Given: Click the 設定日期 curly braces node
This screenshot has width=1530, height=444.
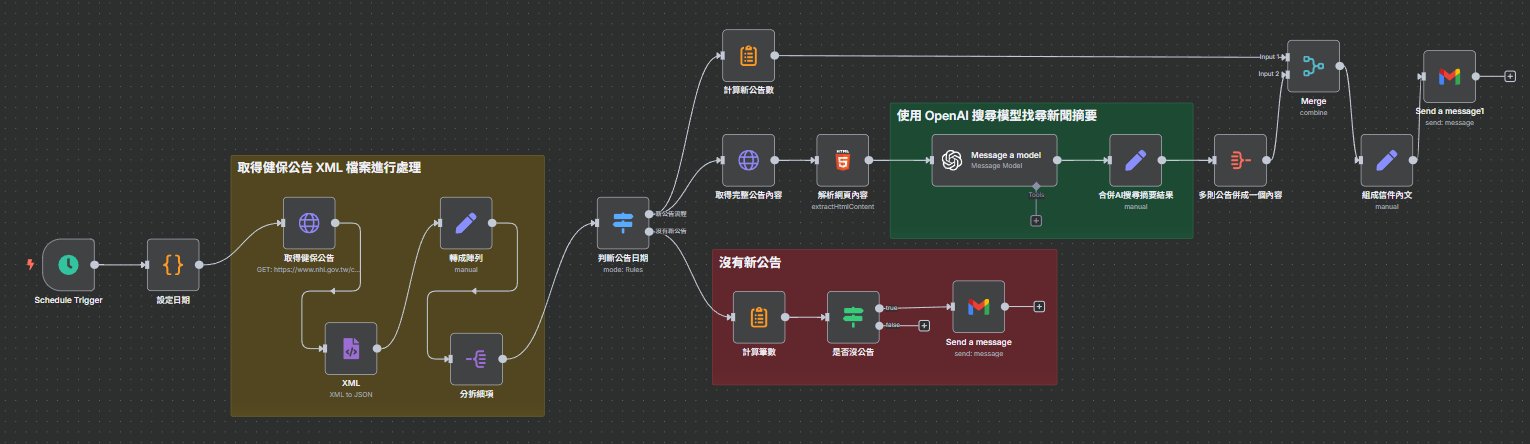Looking at the screenshot, I should click(x=173, y=265).
